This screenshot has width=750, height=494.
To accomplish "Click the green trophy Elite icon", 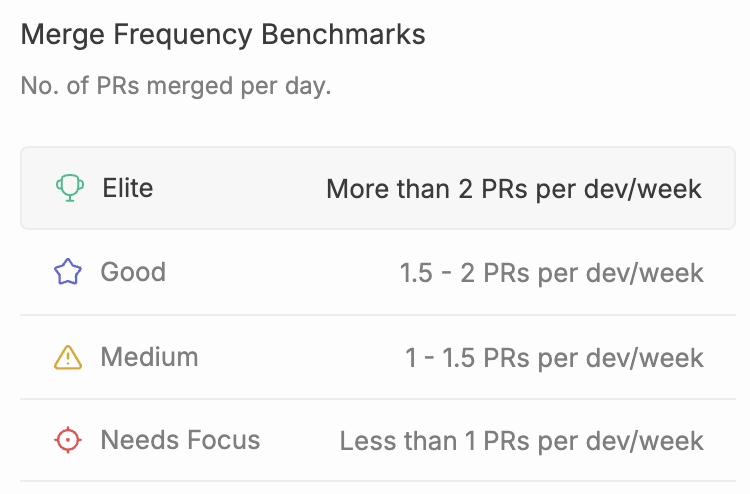I will coord(70,188).
